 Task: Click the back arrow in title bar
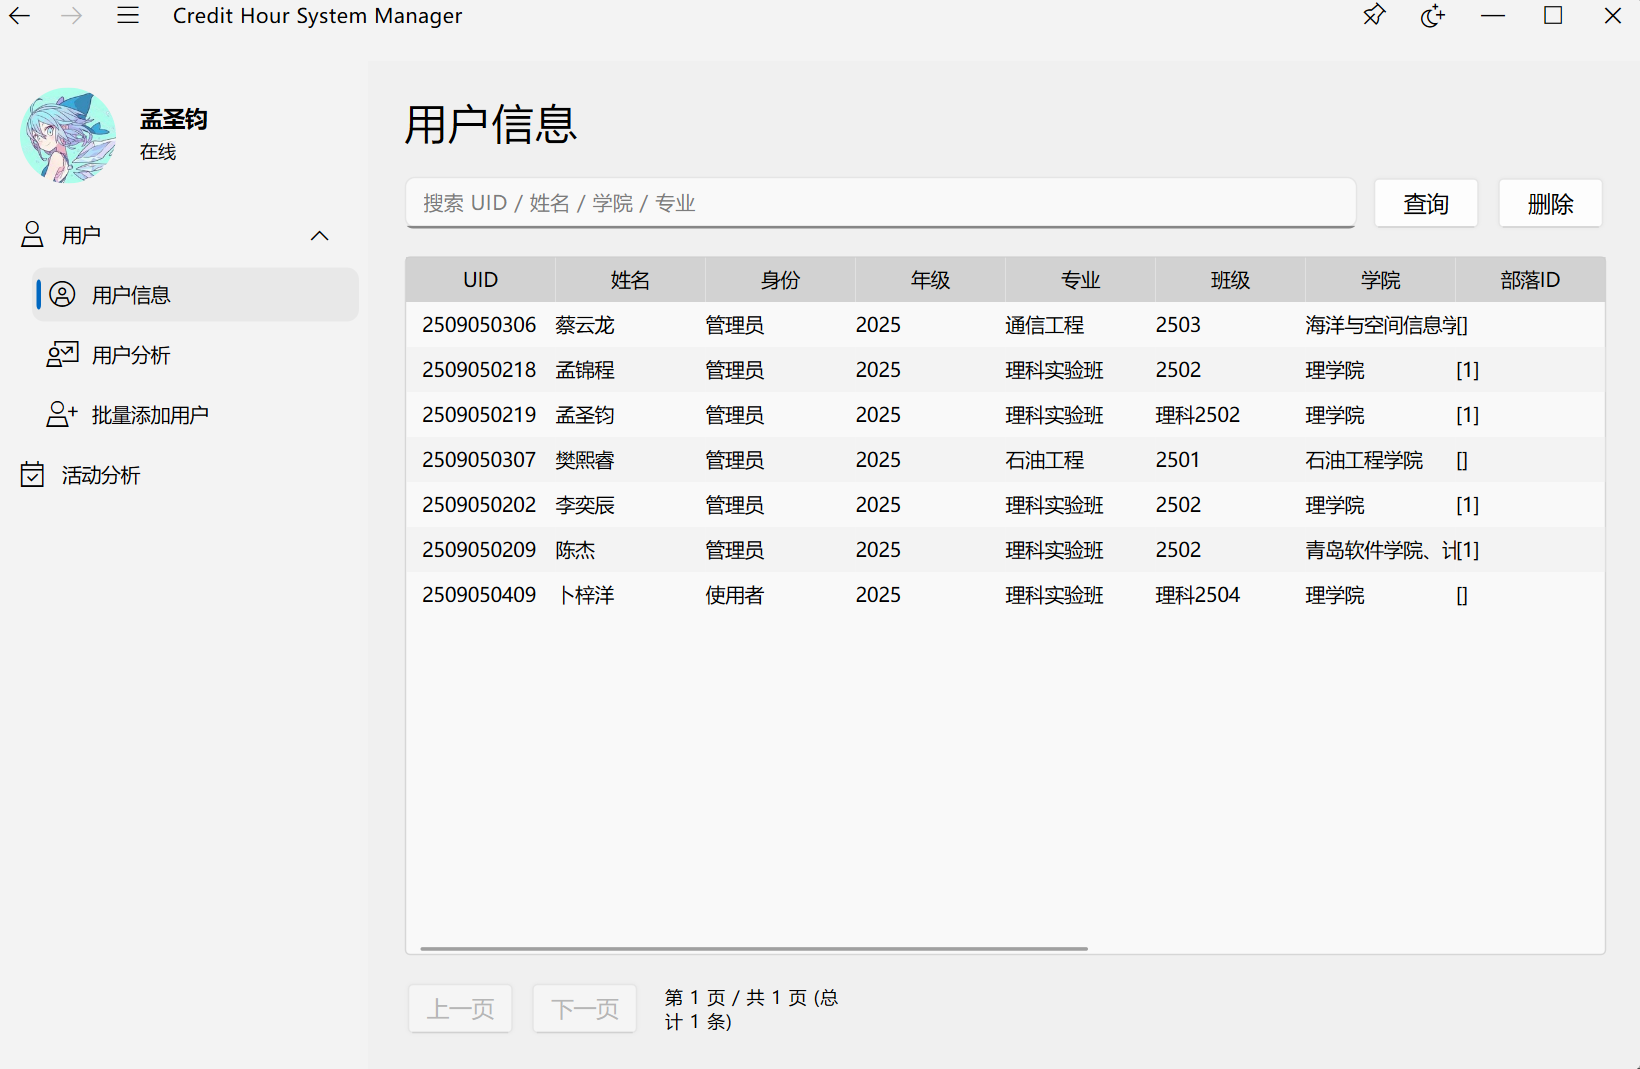(x=20, y=16)
